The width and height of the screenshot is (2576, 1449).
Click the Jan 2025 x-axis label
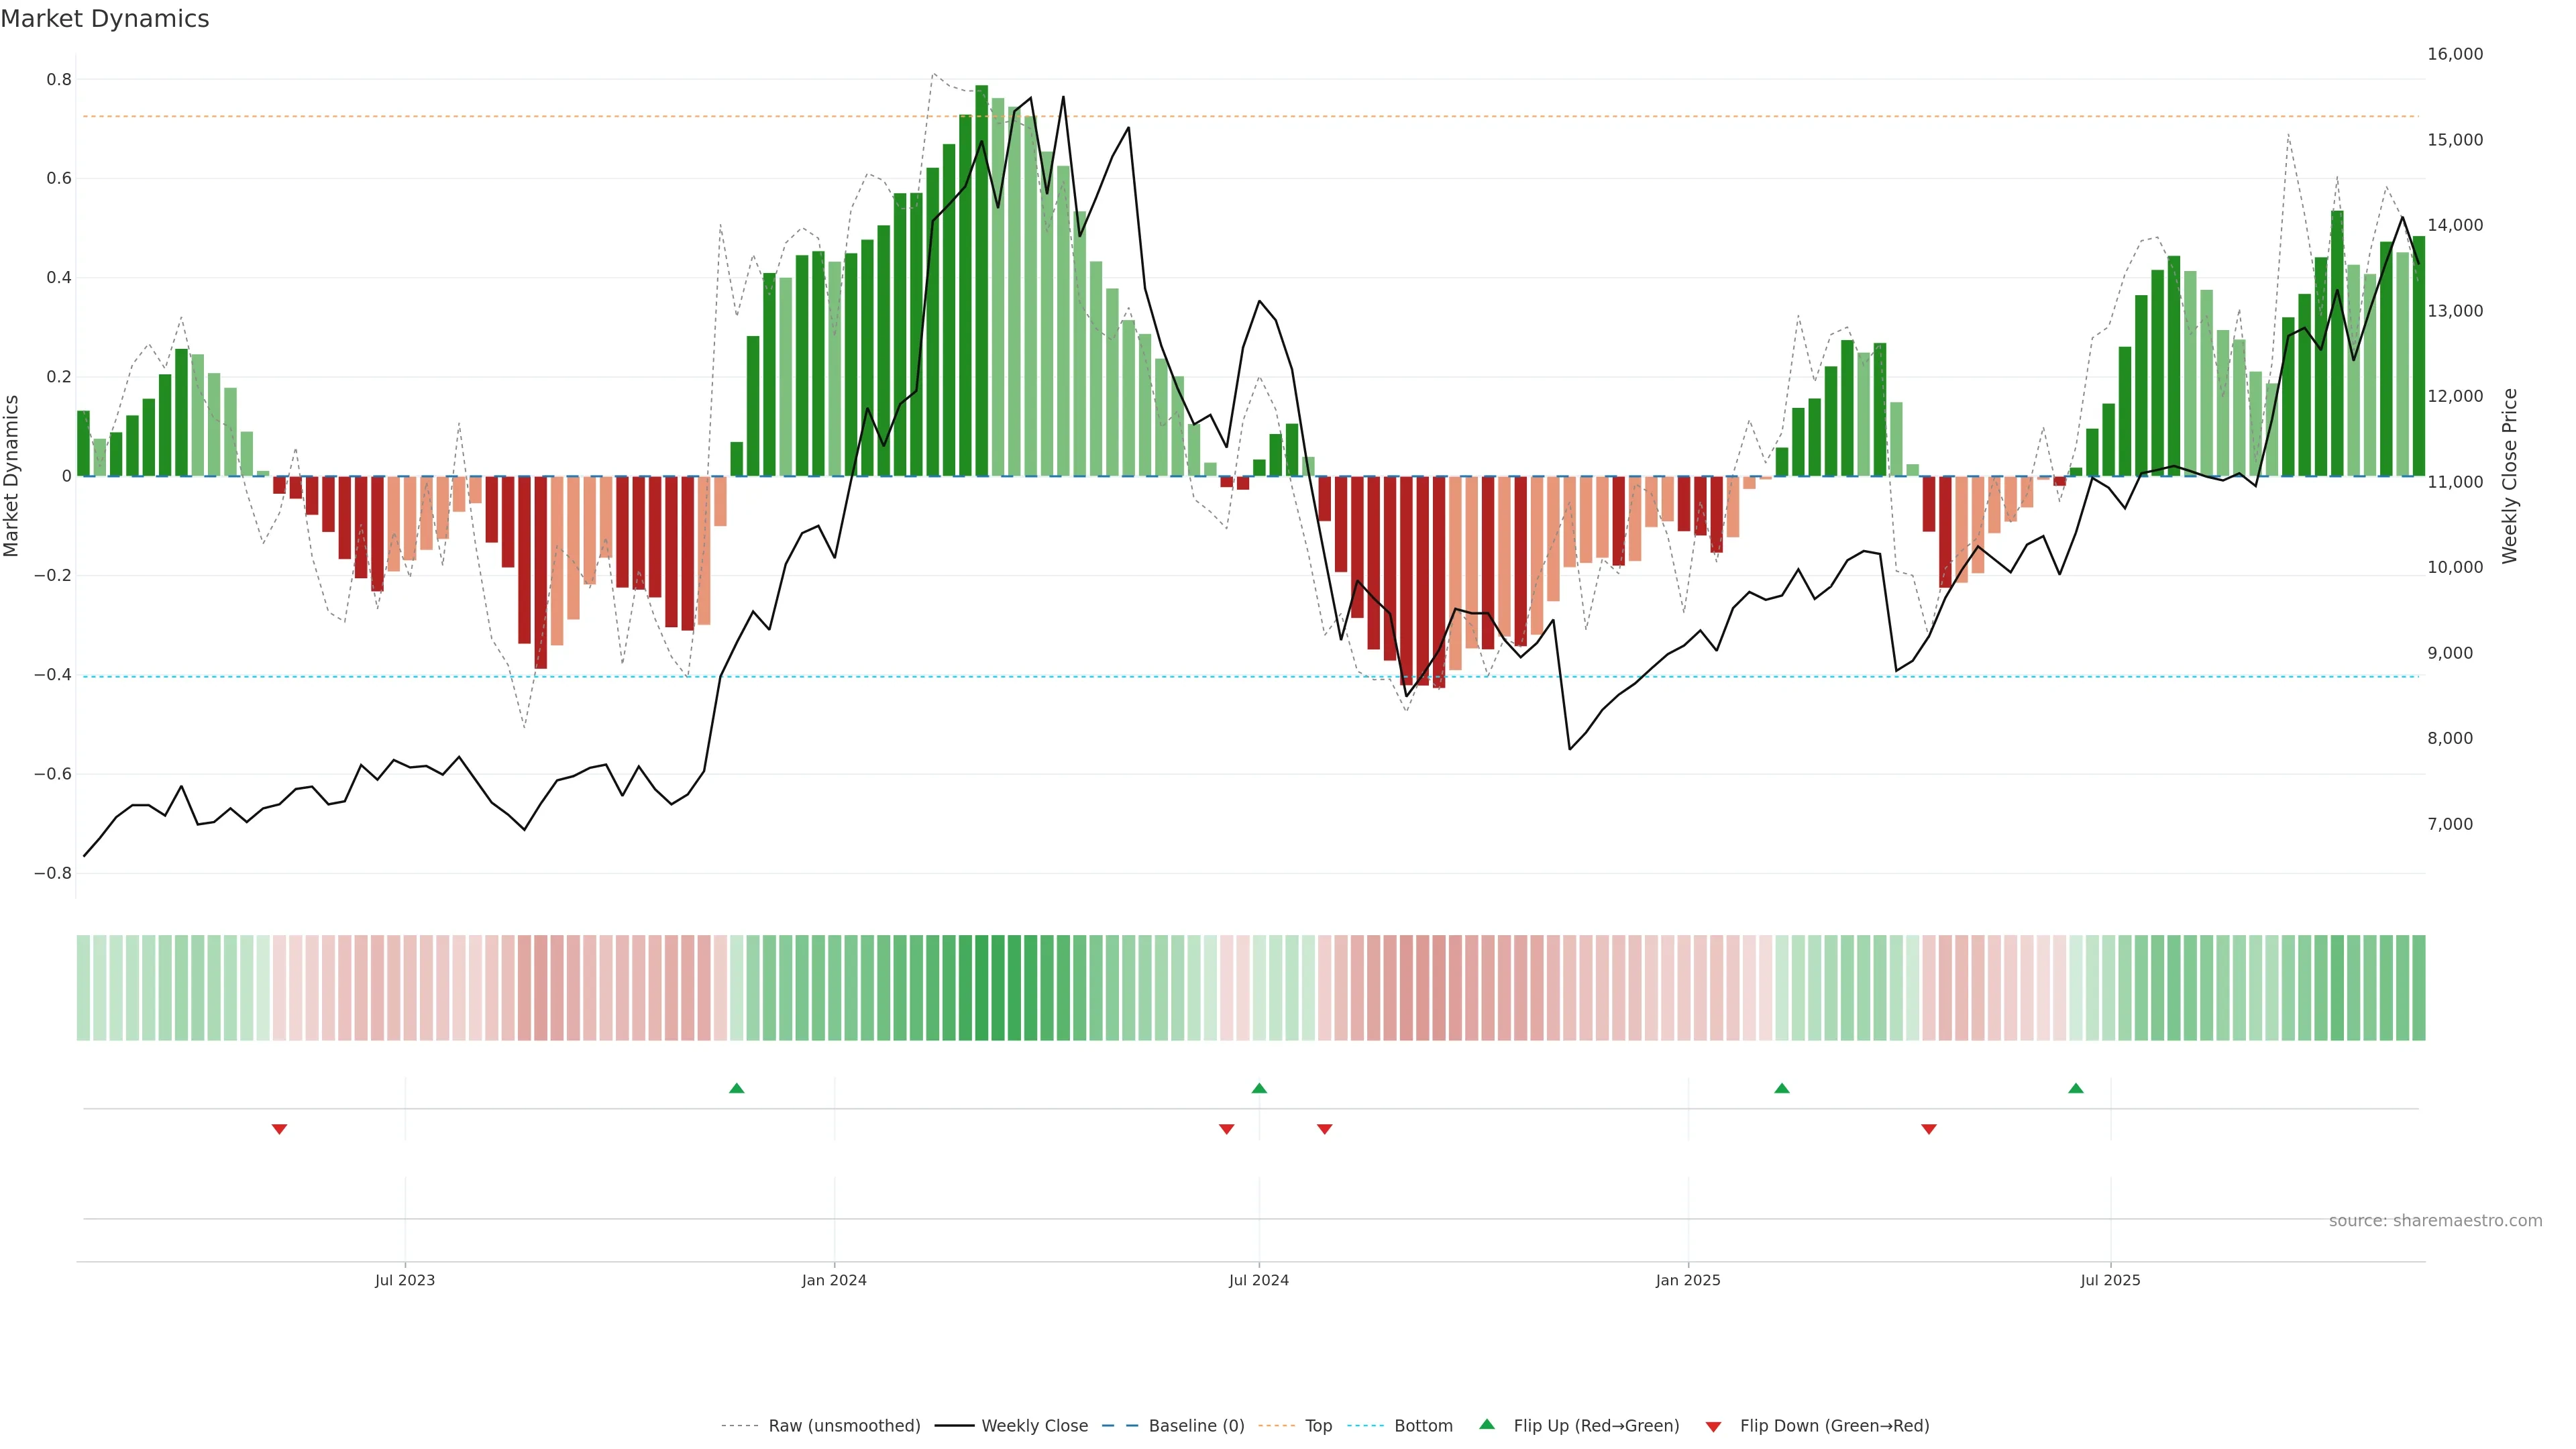coord(1688,1280)
